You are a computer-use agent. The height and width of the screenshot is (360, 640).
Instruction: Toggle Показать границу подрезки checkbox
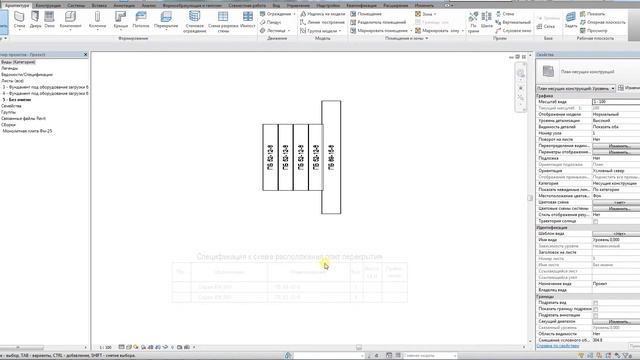596,309
